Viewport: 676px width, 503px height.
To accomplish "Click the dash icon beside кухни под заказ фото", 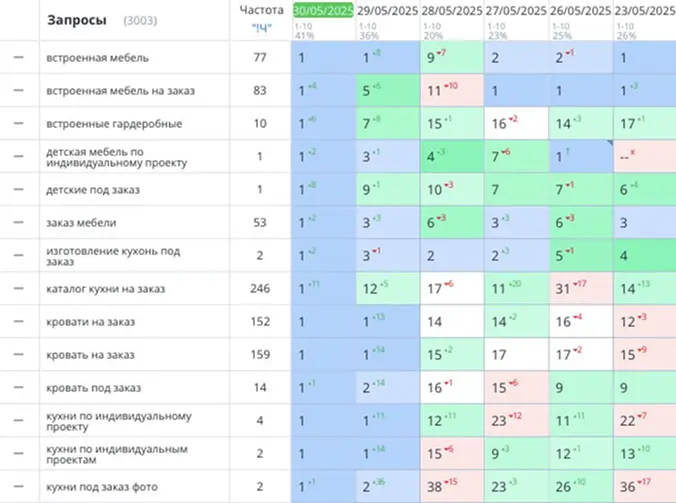I will pyautogui.click(x=19, y=487).
